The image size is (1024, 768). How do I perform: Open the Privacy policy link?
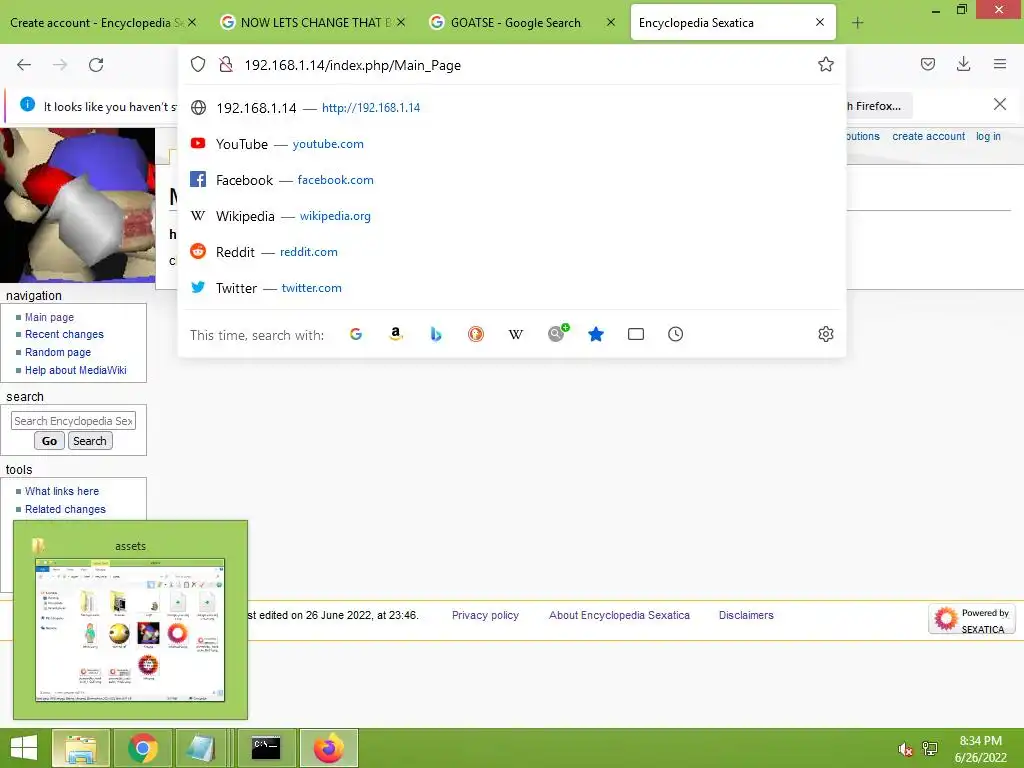[485, 615]
